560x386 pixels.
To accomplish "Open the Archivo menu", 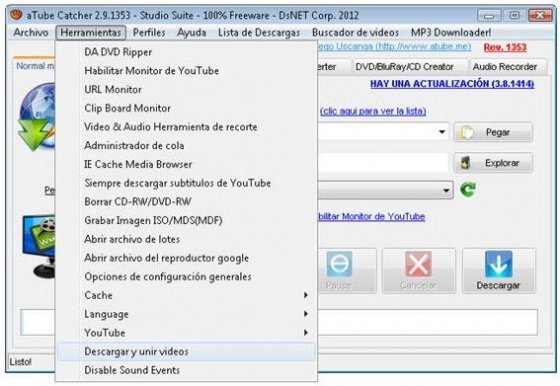I will click(31, 32).
